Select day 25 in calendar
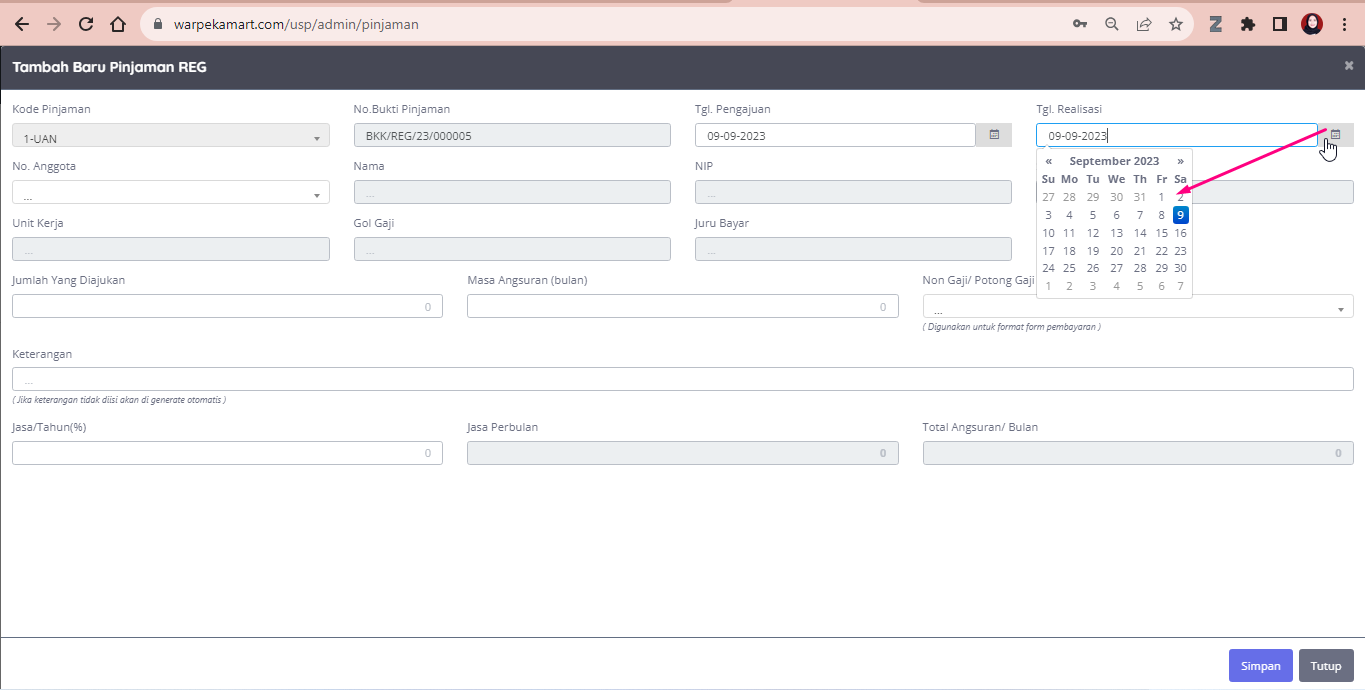The width and height of the screenshot is (1365, 690). tap(1069, 268)
